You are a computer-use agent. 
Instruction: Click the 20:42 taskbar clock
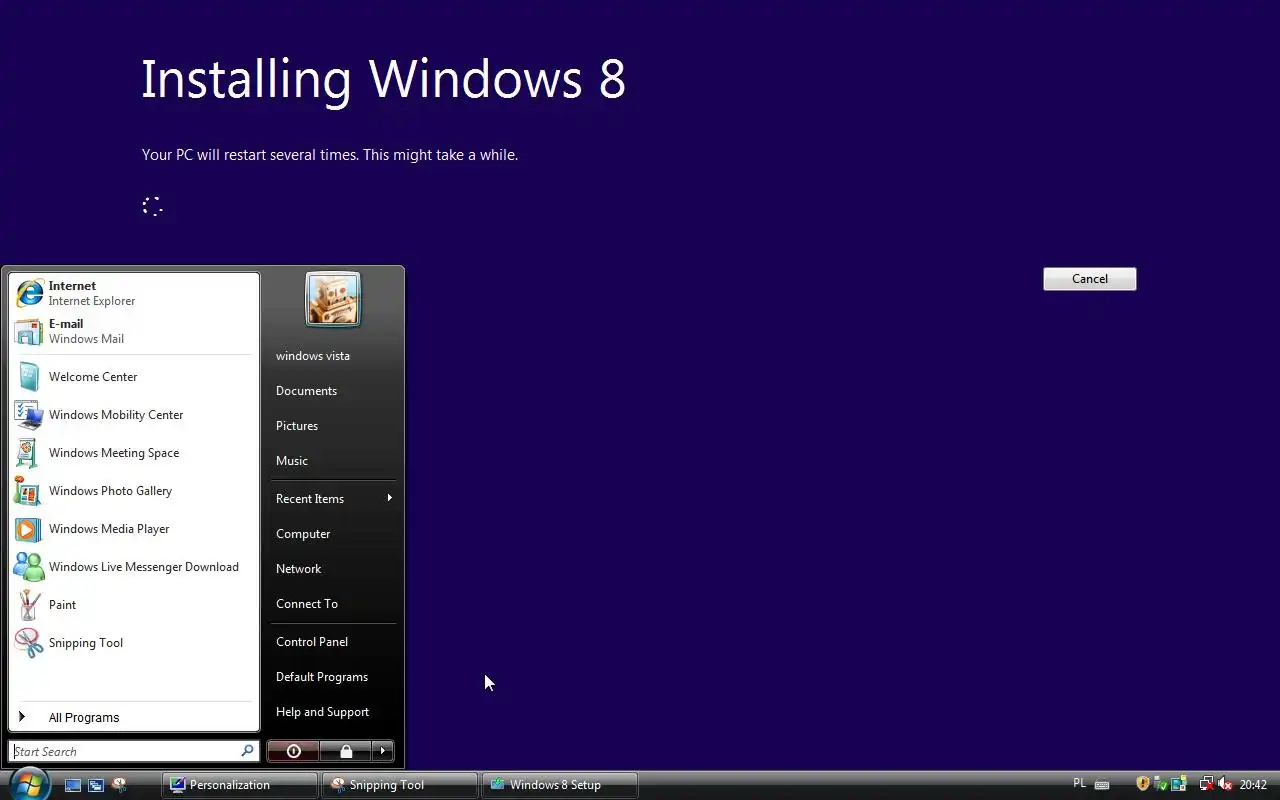pyautogui.click(x=1253, y=785)
